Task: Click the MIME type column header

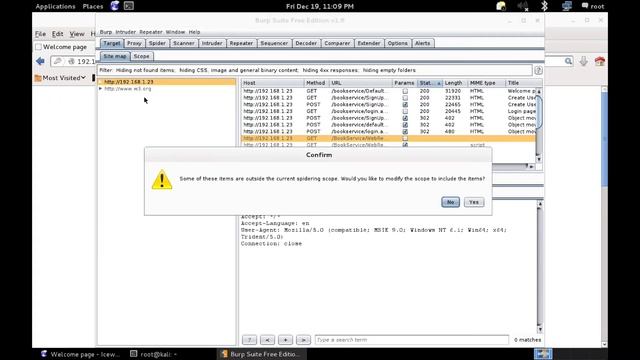Action: pos(486,83)
